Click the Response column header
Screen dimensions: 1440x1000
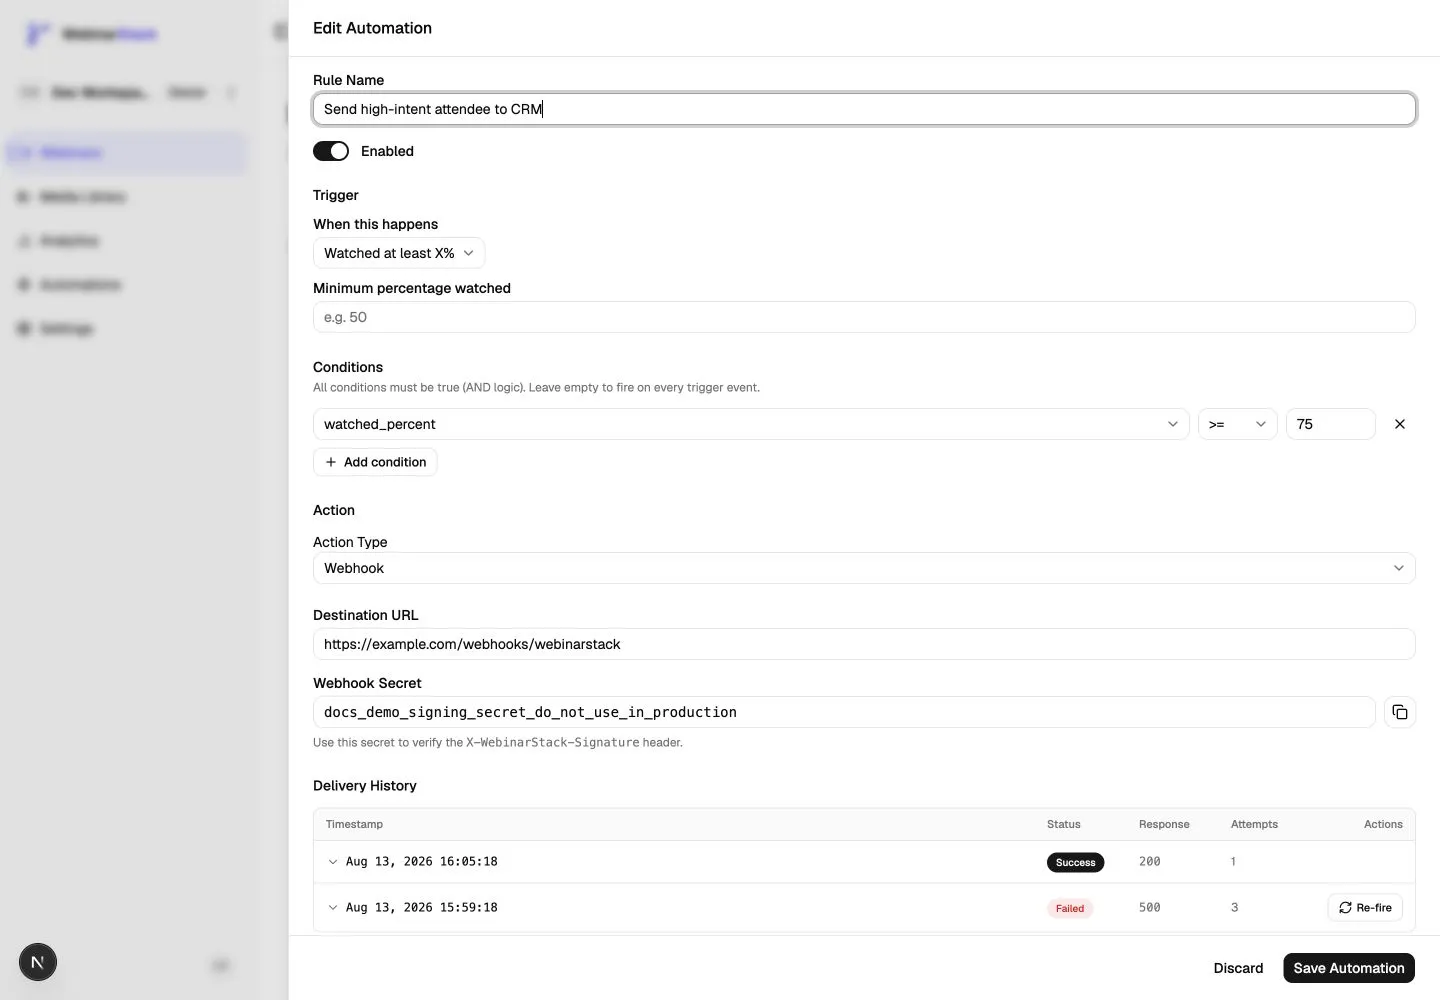click(1164, 824)
